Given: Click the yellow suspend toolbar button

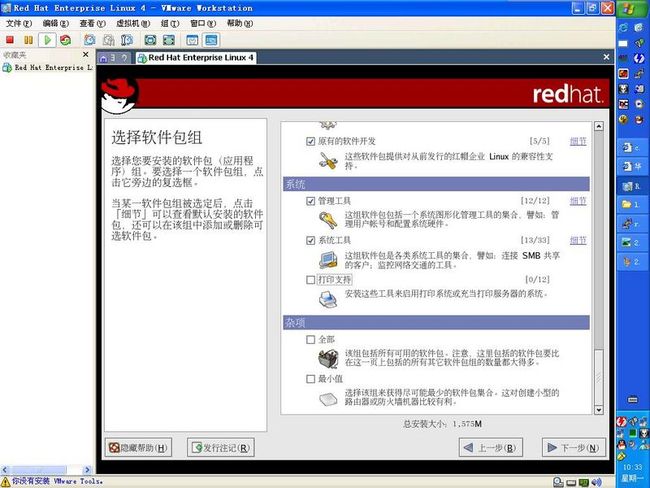Looking at the screenshot, I should pyautogui.click(x=28, y=40).
